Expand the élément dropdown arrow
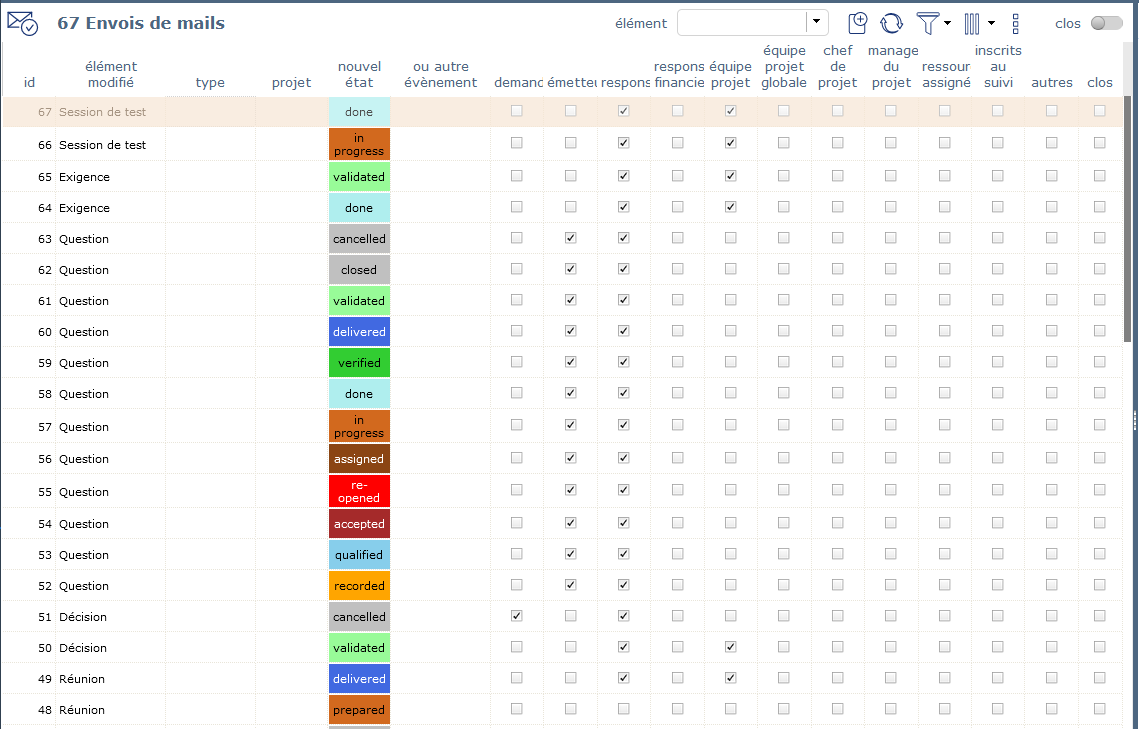Screen dimensions: 1139x729 (x=817, y=23)
